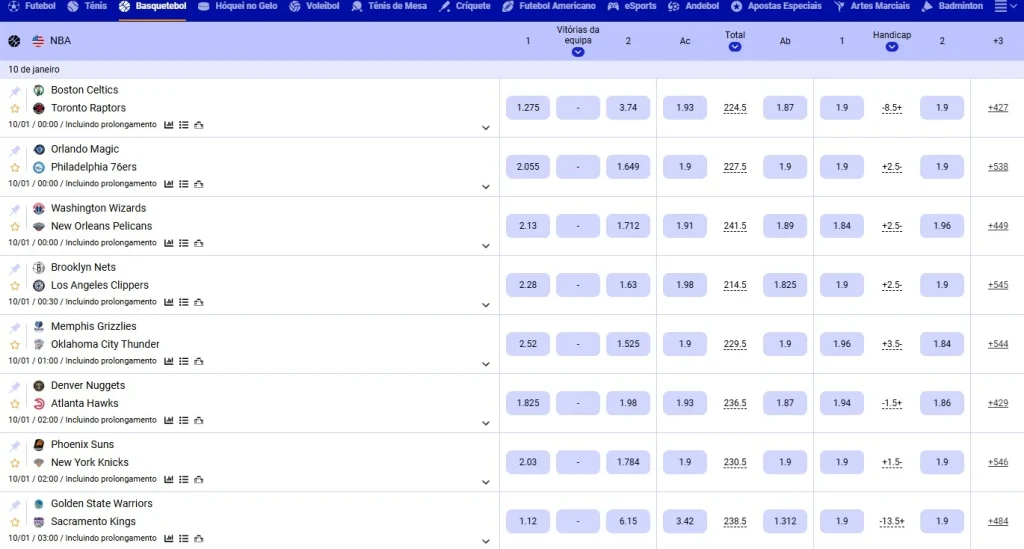Bet on Boston Celtics win at 1.275
The width and height of the screenshot is (1024, 549).
click(x=528, y=108)
